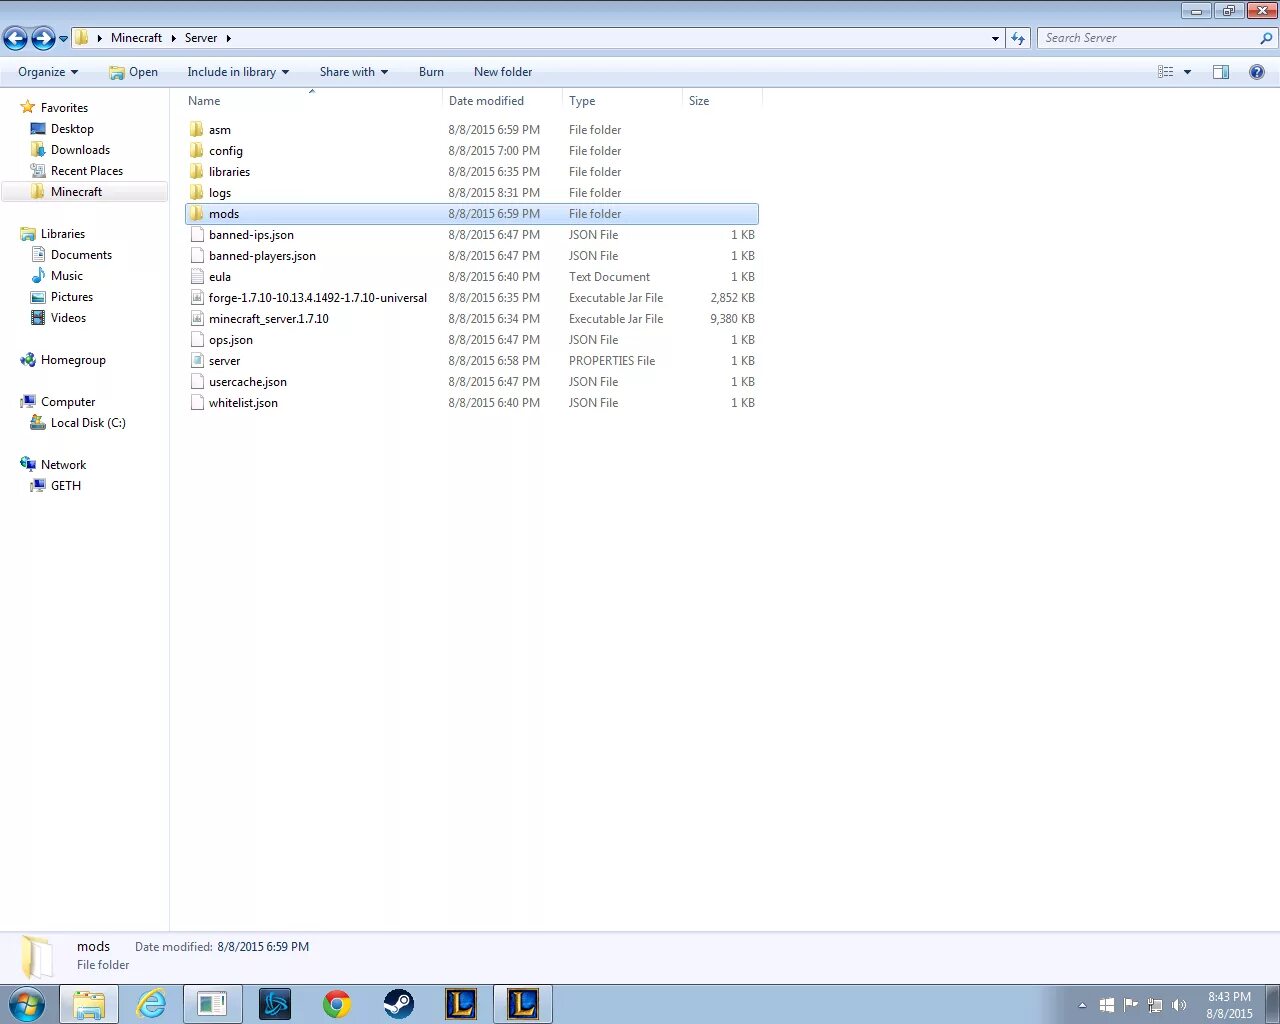Select the server properties file icon
The width and height of the screenshot is (1280, 1024).
(197, 361)
